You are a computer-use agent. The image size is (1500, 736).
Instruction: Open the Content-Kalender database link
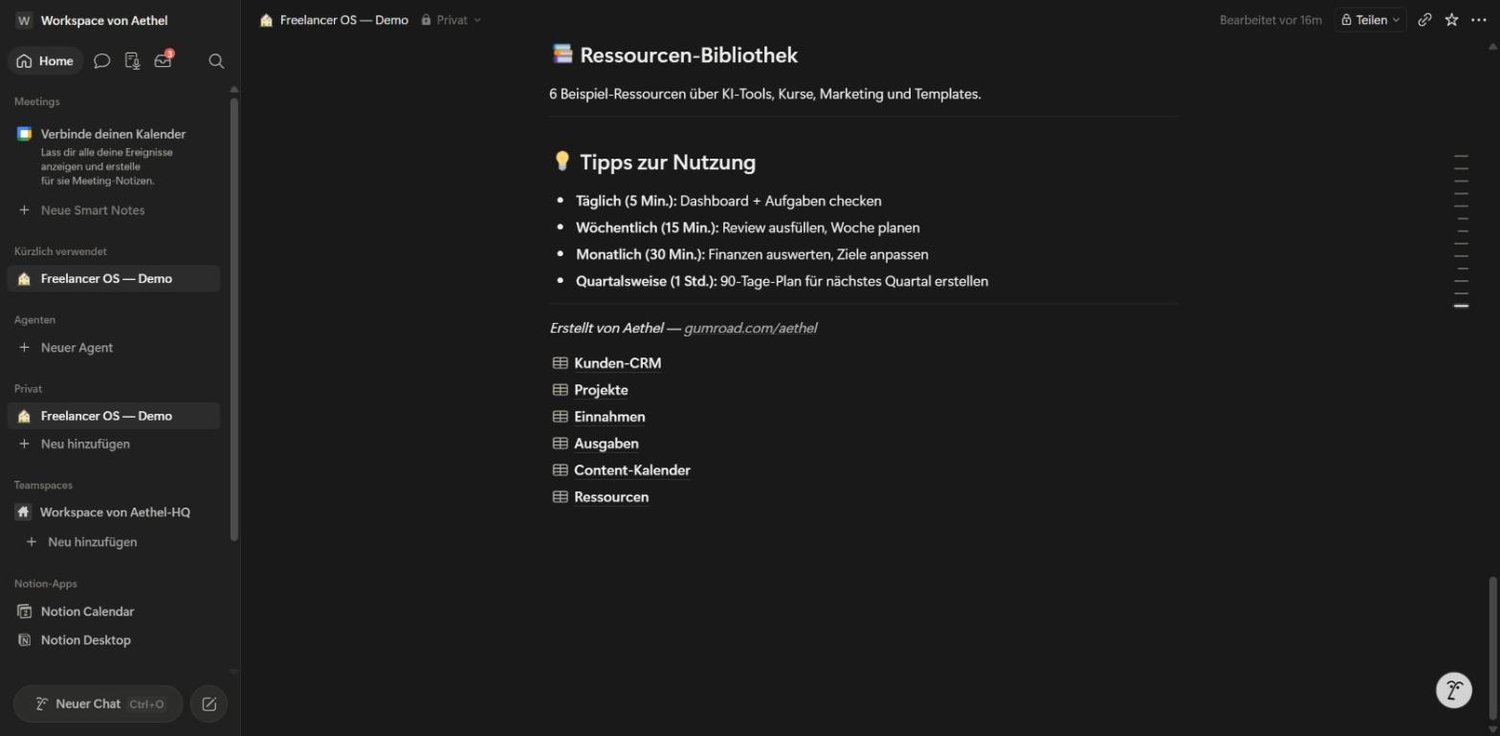(632, 470)
